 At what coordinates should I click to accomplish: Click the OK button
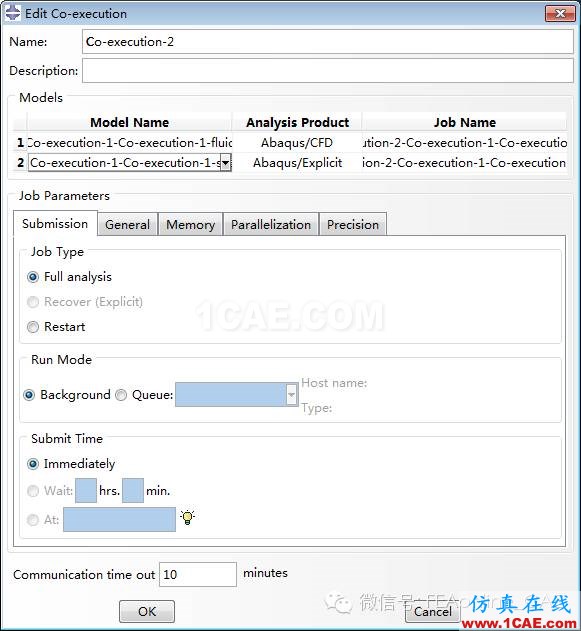(147, 612)
